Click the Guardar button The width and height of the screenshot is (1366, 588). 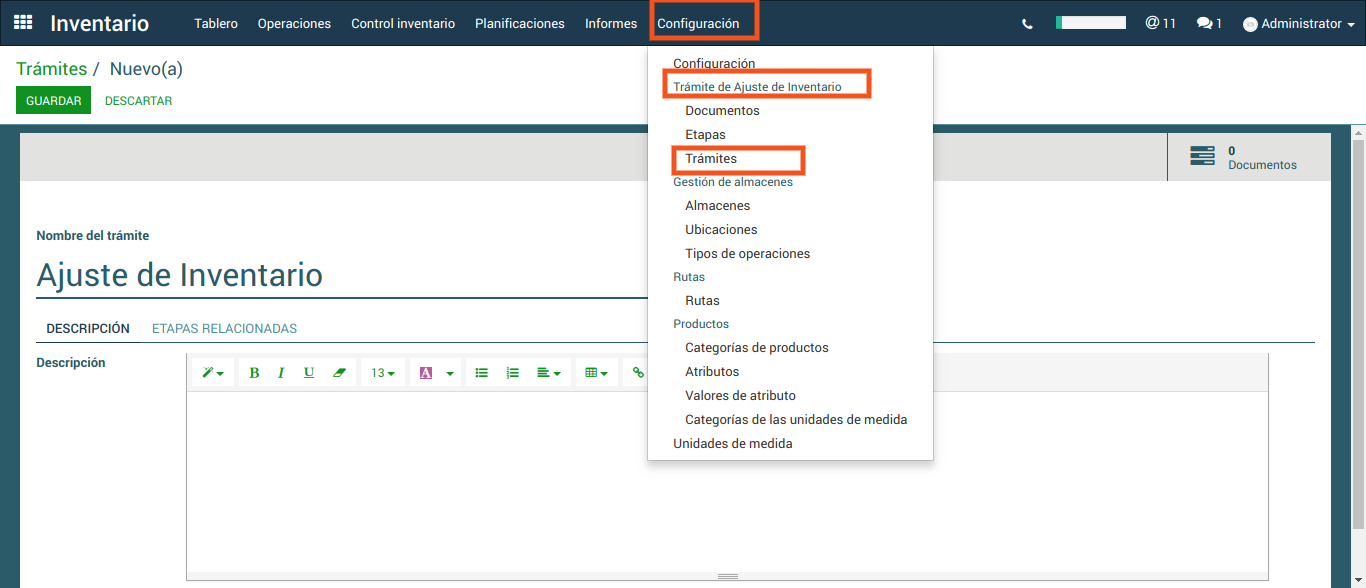point(53,101)
